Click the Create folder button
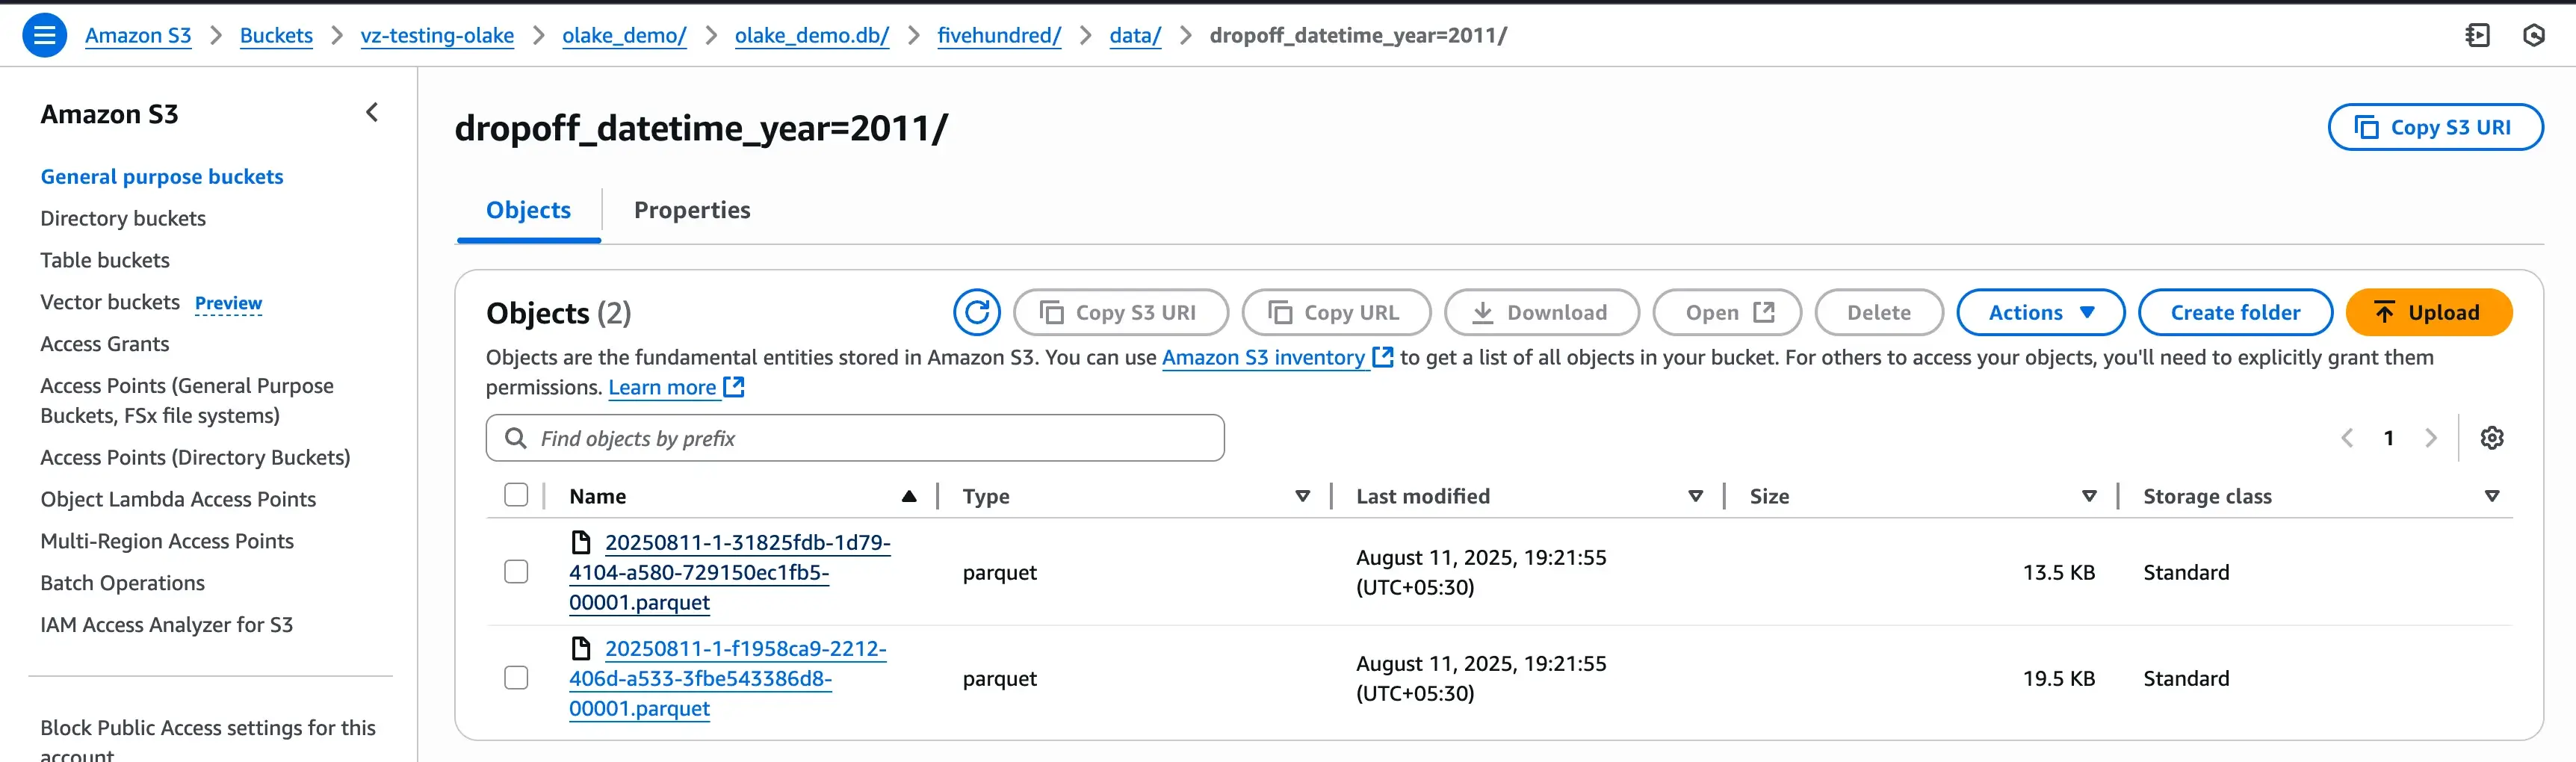The image size is (2576, 762). pos(2234,313)
